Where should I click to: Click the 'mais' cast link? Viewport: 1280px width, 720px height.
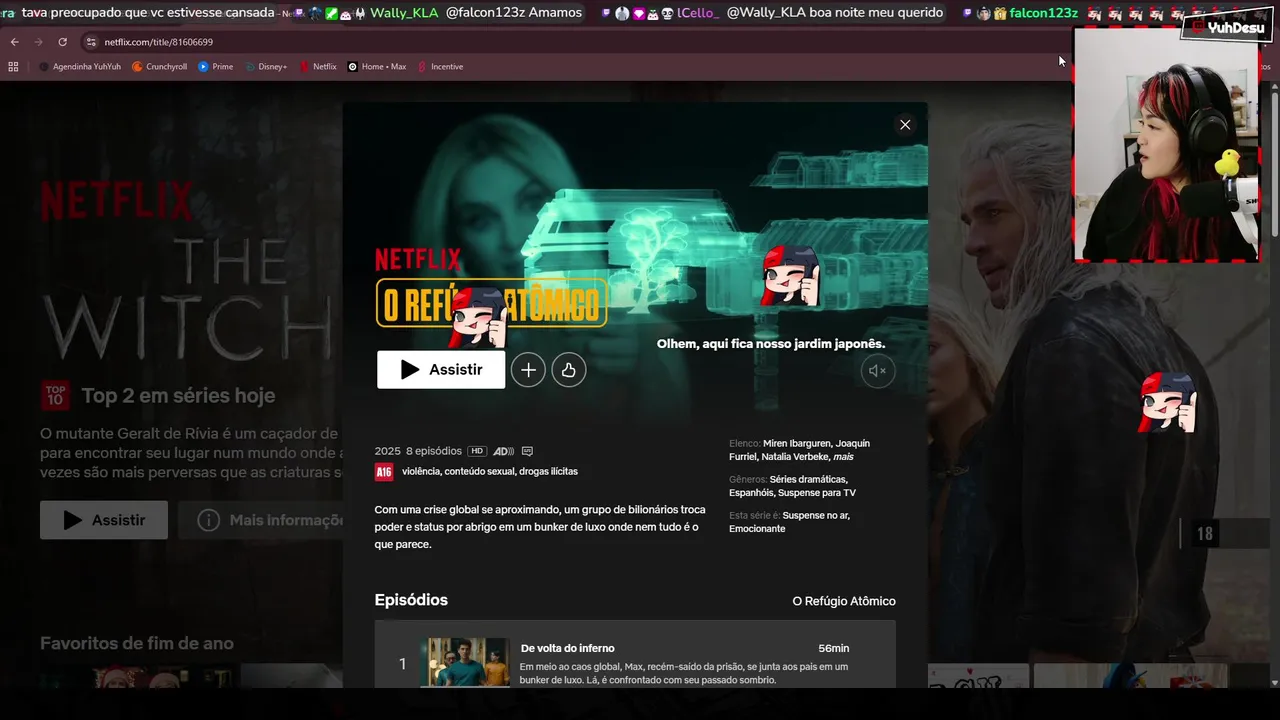coord(843,457)
